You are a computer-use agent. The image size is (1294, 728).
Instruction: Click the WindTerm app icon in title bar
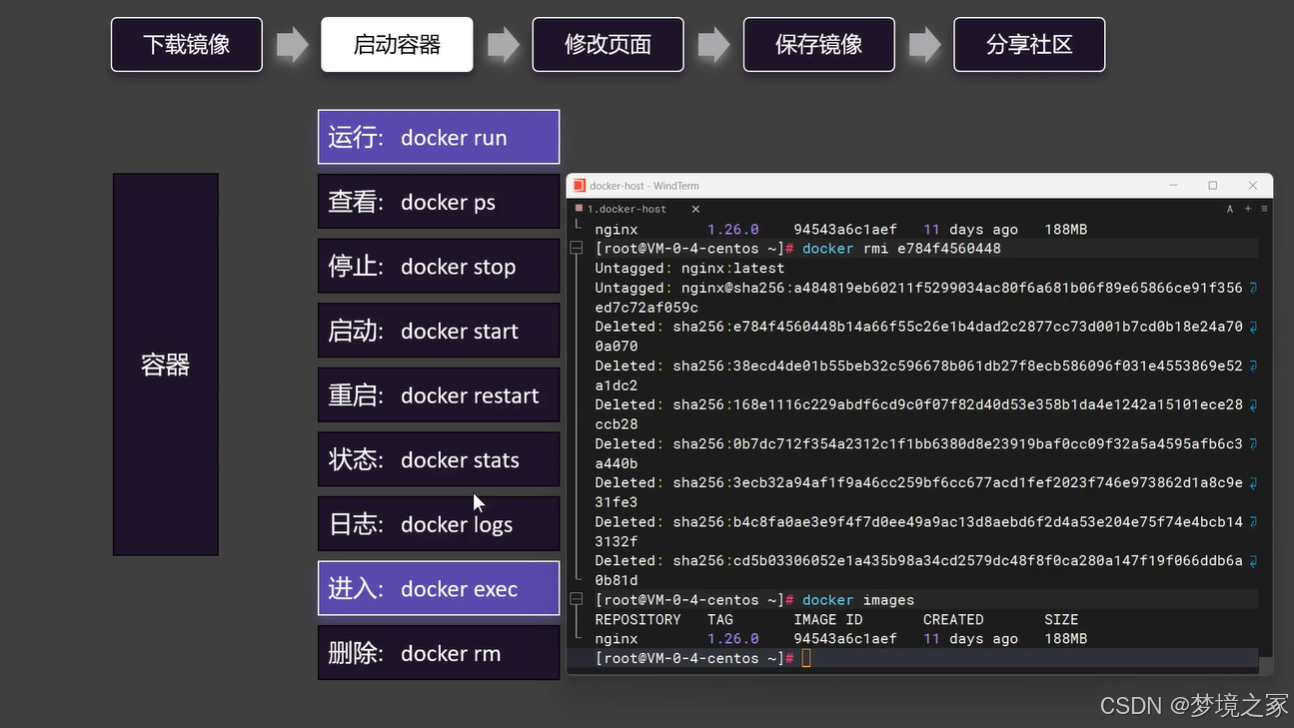(x=579, y=186)
